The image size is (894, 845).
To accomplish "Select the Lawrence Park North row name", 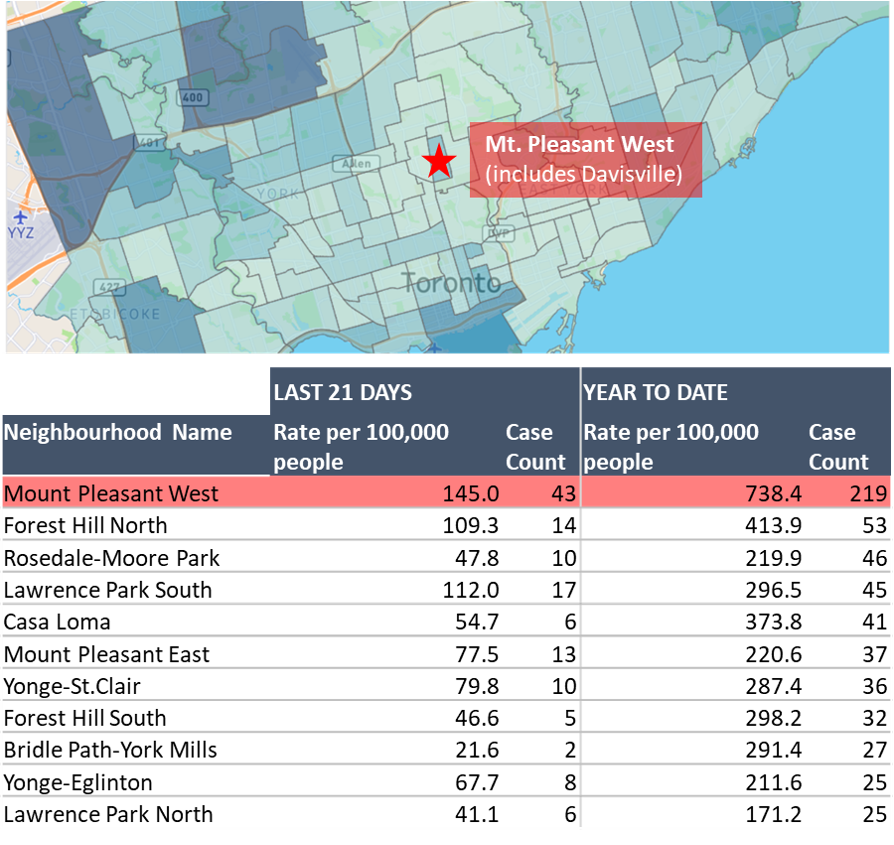I will [x=108, y=815].
